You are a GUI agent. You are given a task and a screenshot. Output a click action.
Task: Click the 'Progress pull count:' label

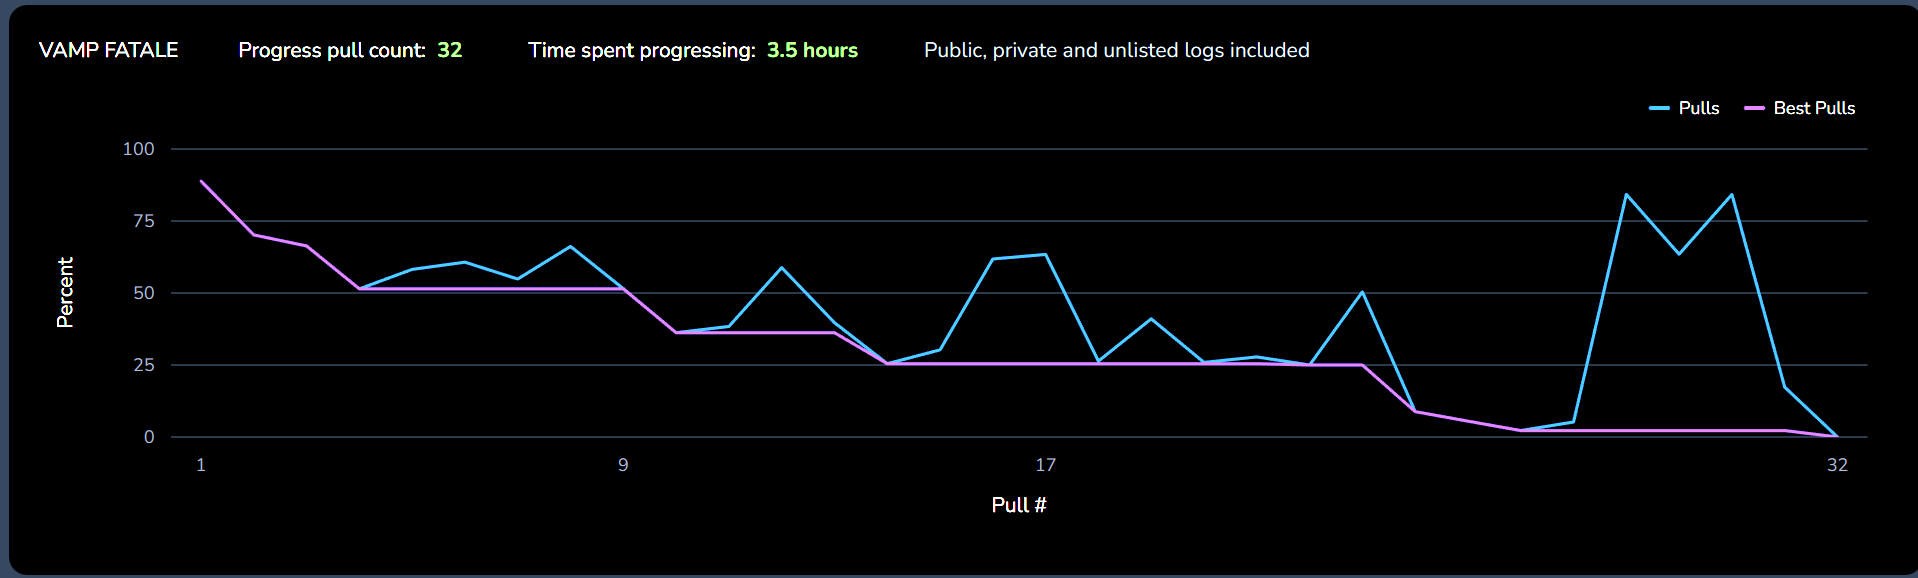pyautogui.click(x=332, y=50)
